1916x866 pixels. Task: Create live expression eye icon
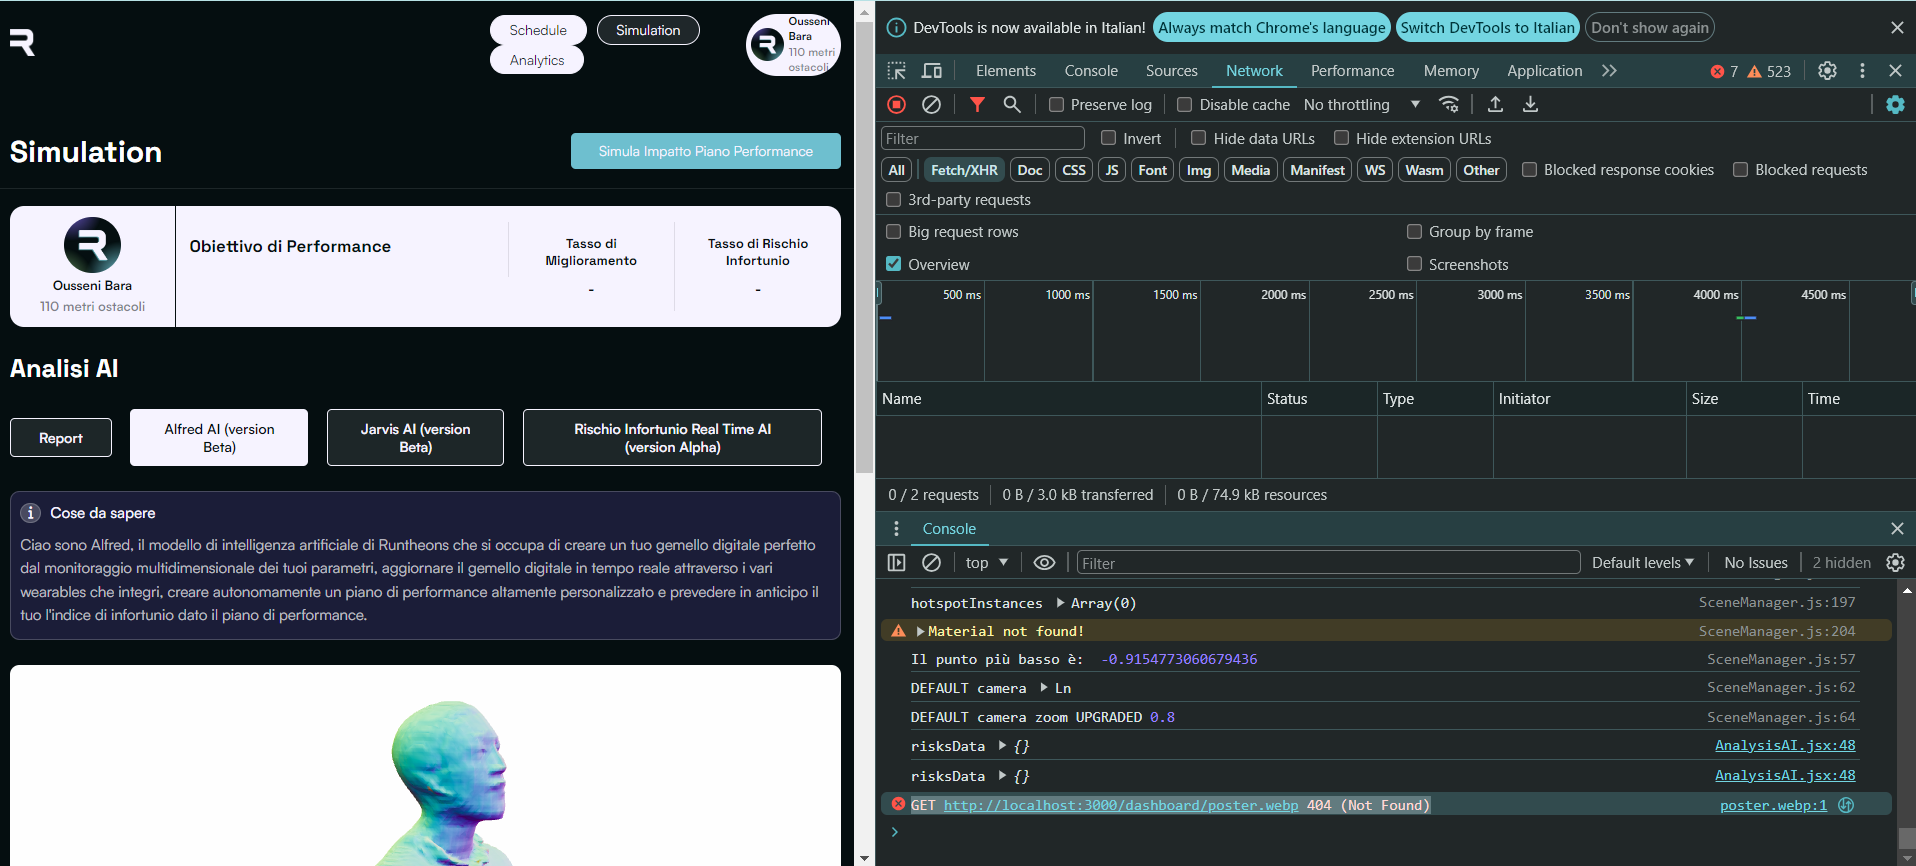(1044, 563)
